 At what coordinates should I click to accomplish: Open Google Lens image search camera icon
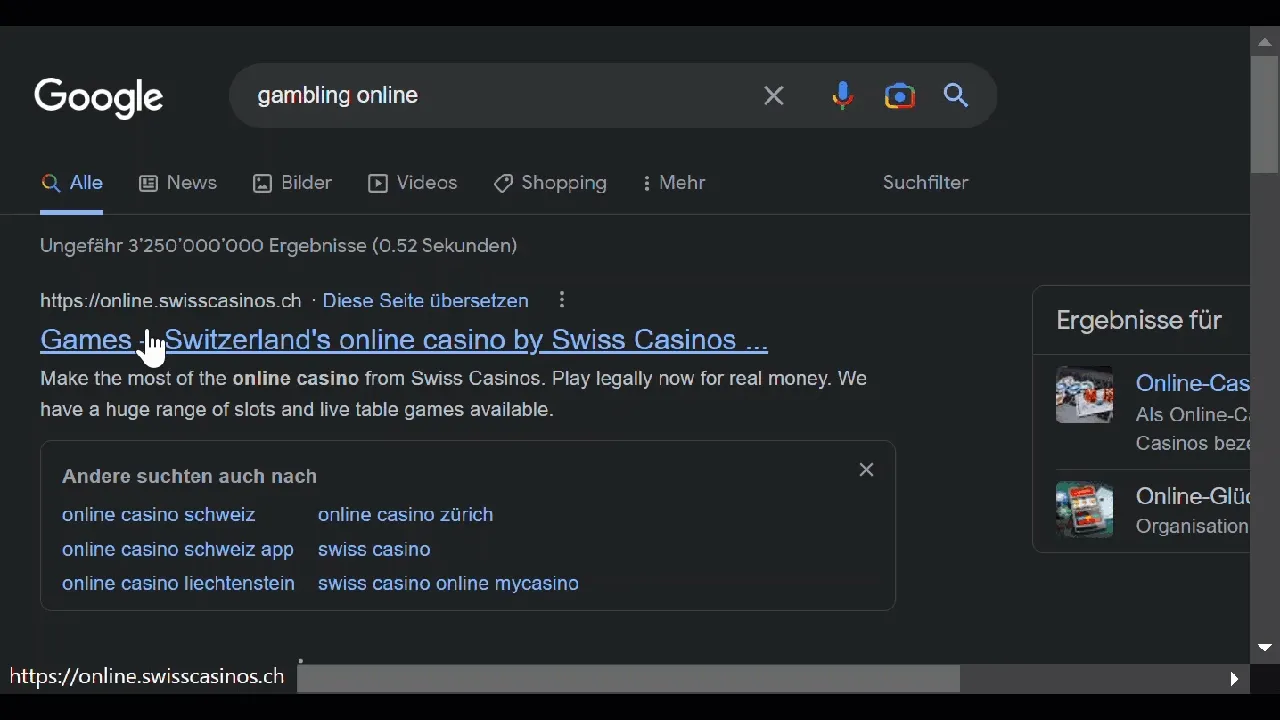tap(900, 96)
